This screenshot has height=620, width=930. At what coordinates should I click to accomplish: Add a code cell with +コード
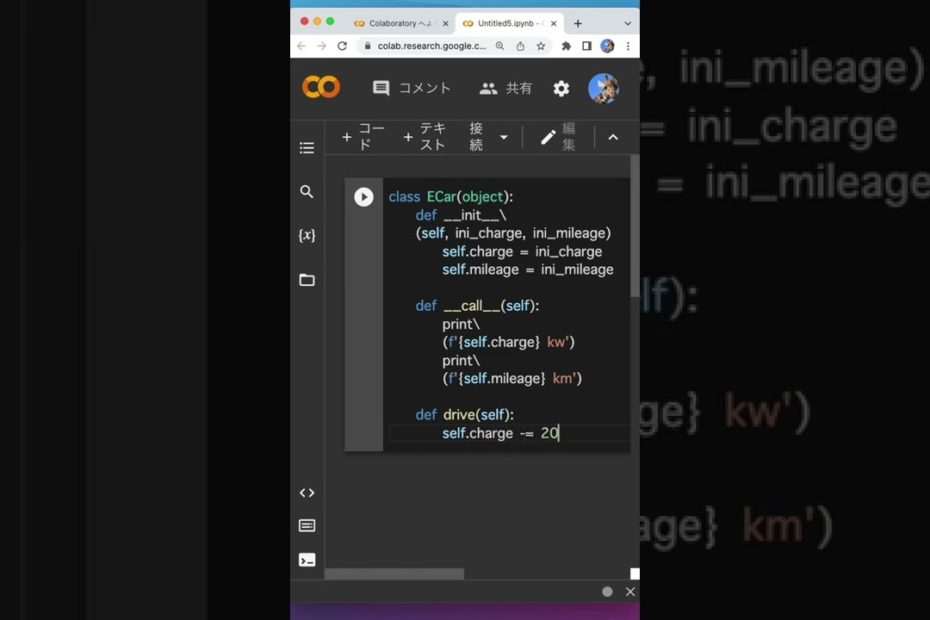tap(363, 138)
